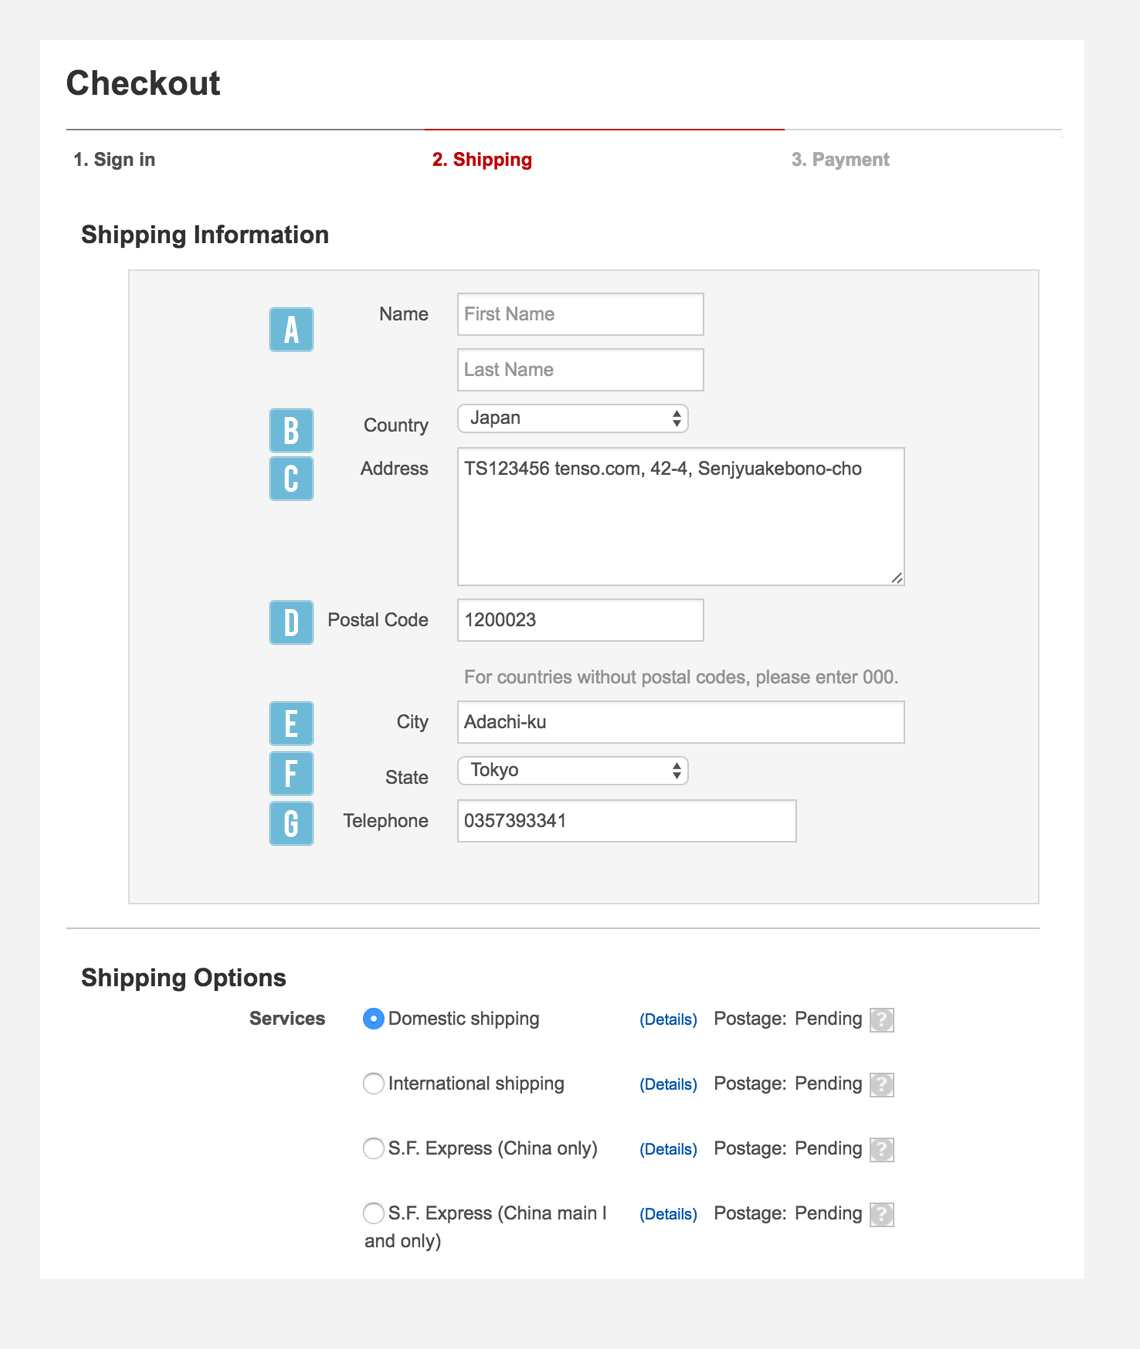
Task: Click help icon next to Domestic shipping postage
Action: (x=881, y=1019)
